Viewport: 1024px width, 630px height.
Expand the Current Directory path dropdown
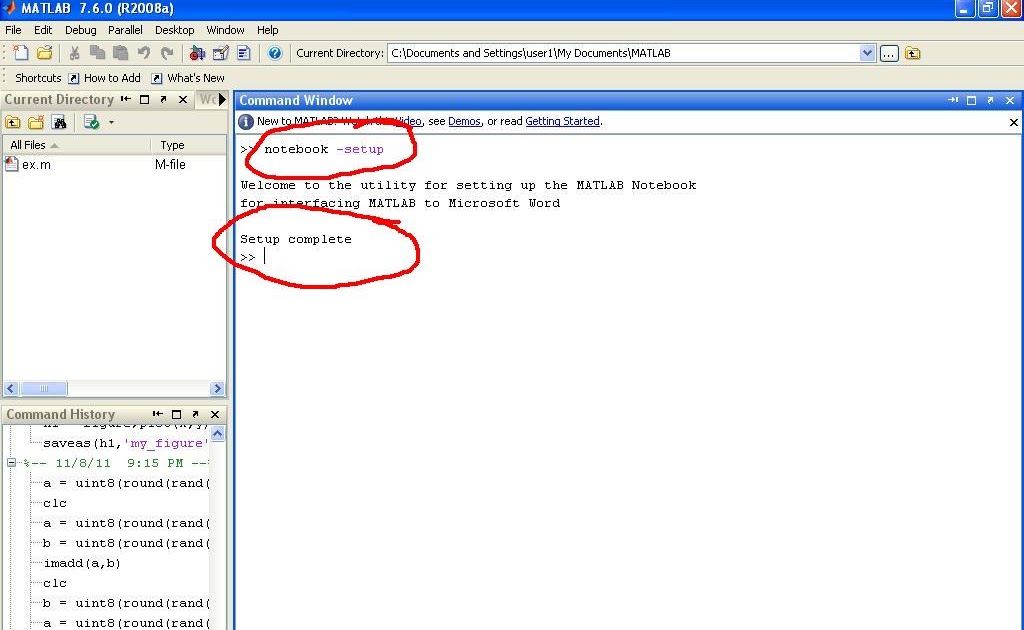867,54
